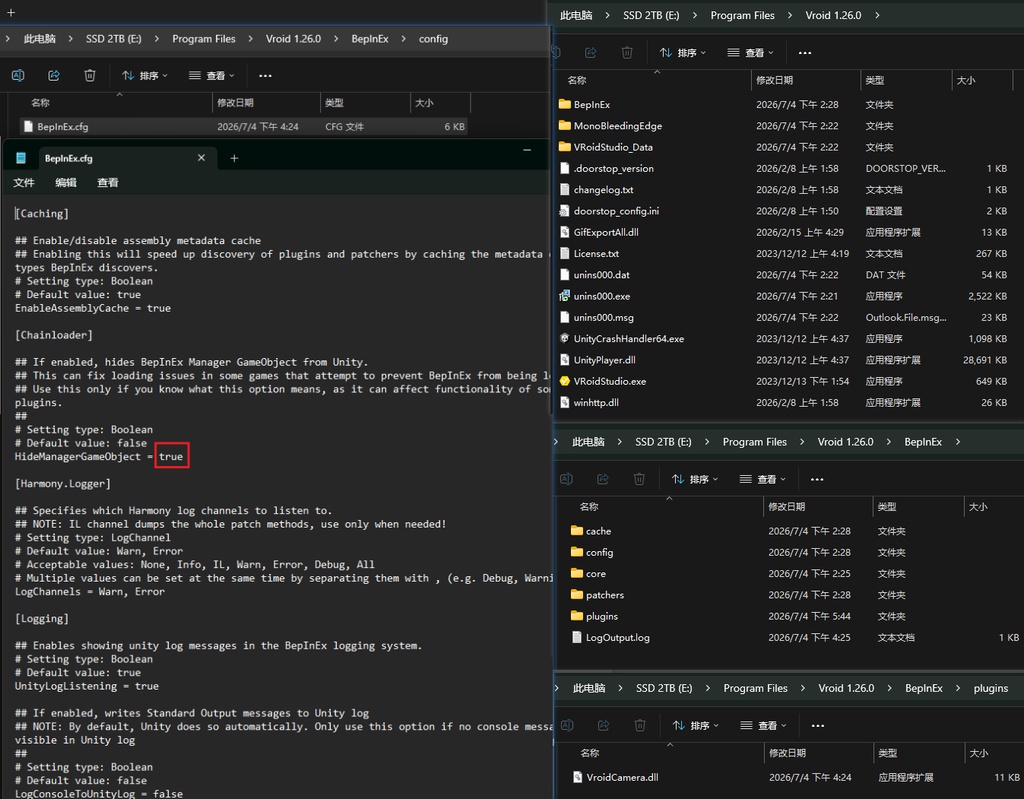Select the VroidCamera.dll file icon
Viewport: 1024px width, 799px height.
point(577,777)
